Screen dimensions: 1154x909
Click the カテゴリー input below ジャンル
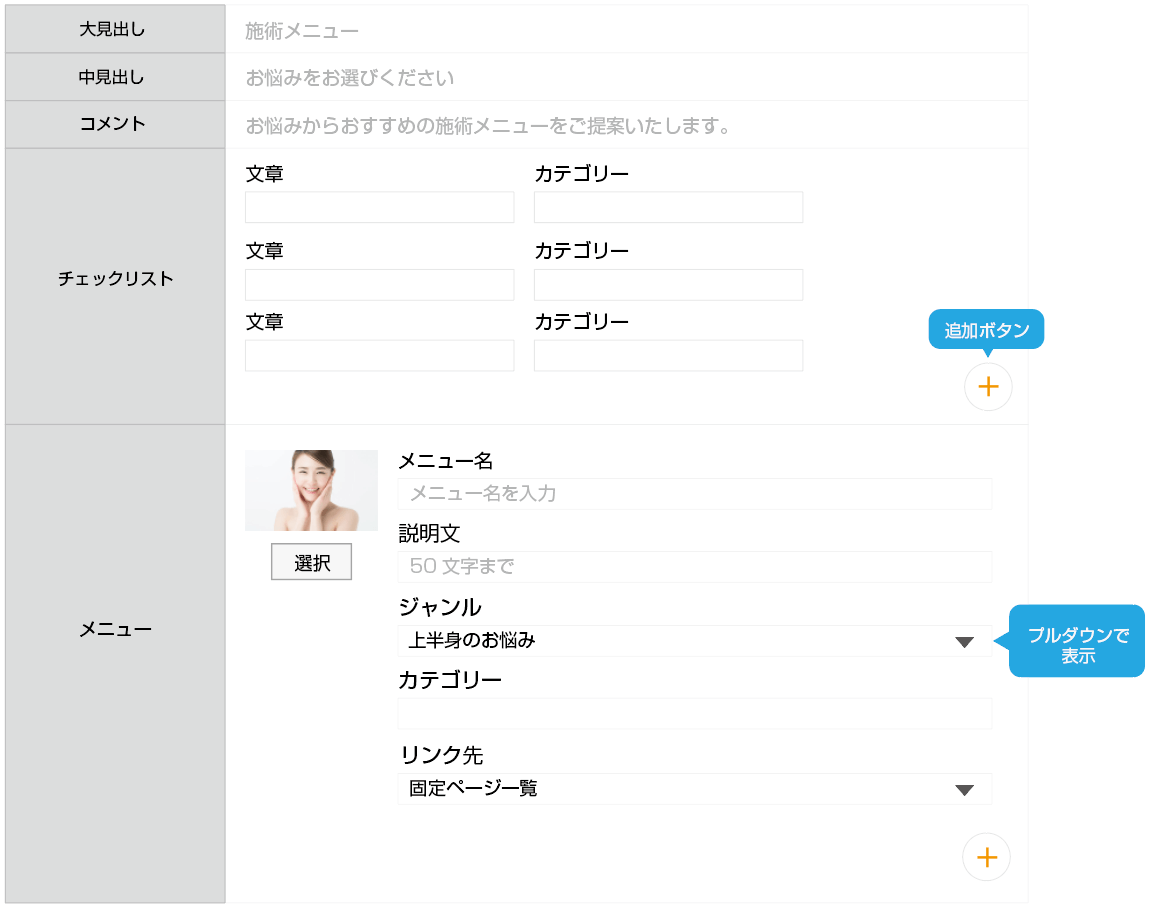click(694, 714)
